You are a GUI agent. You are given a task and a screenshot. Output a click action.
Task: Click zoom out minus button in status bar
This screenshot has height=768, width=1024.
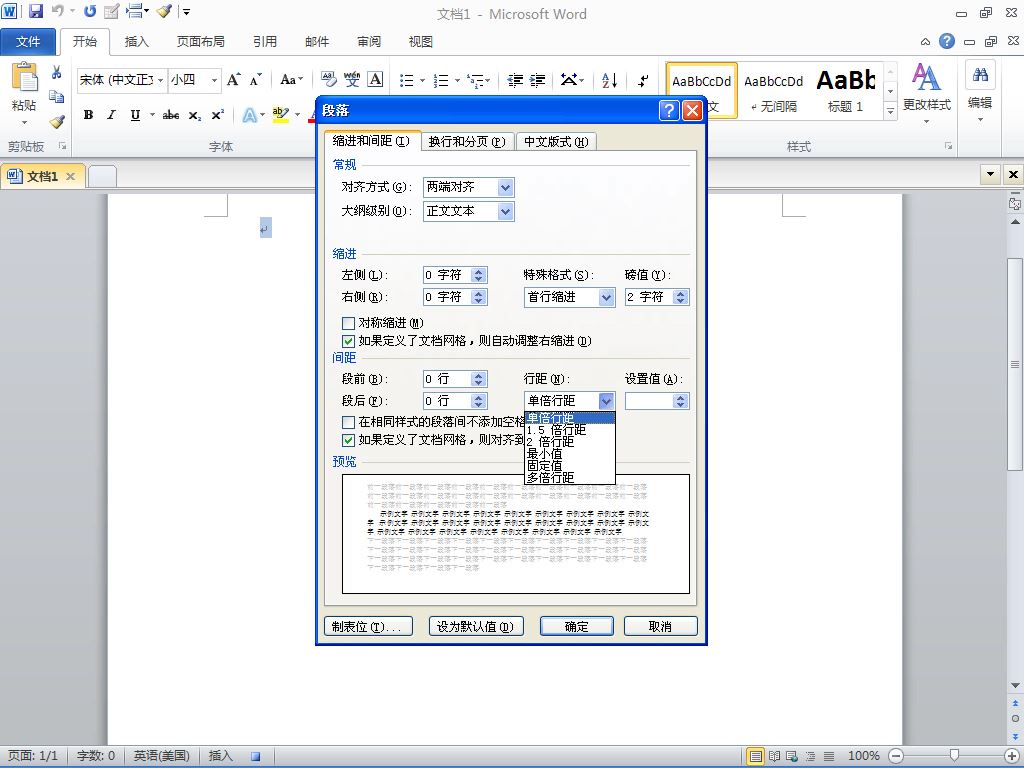(896, 756)
